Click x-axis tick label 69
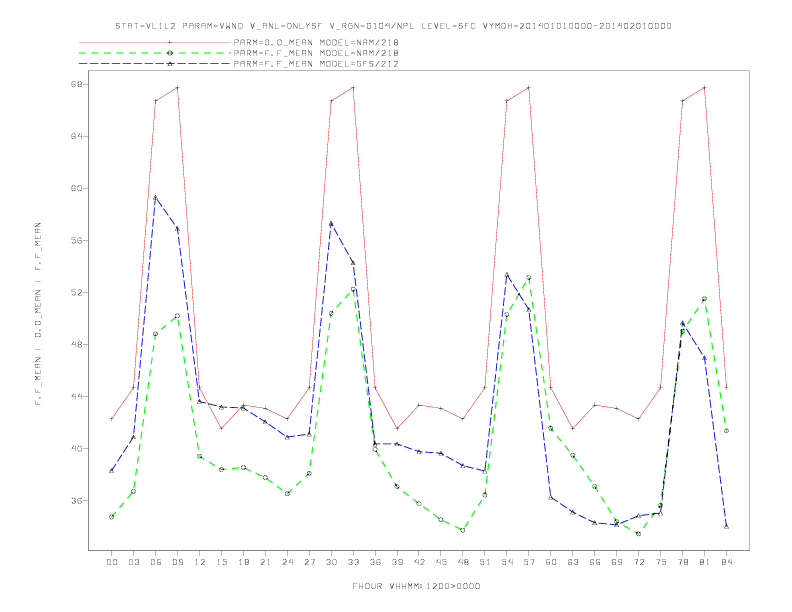 tap(617, 562)
